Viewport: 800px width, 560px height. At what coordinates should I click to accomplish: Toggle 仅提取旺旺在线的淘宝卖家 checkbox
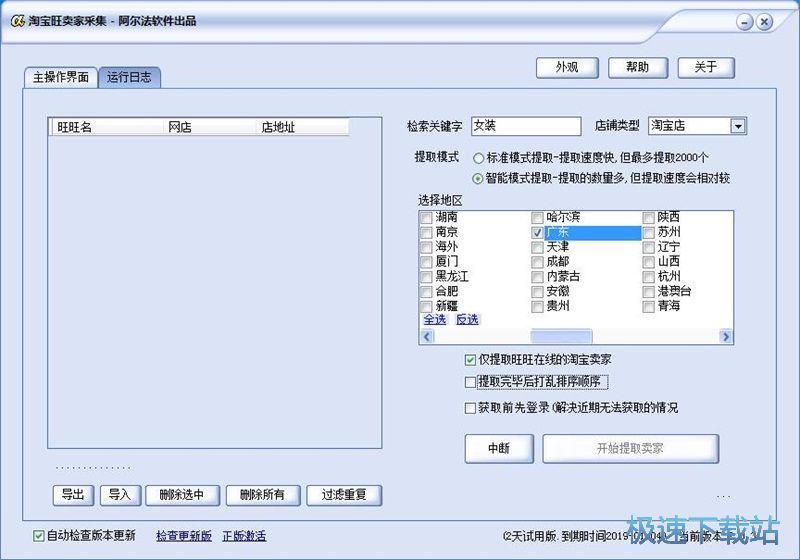pos(470,360)
